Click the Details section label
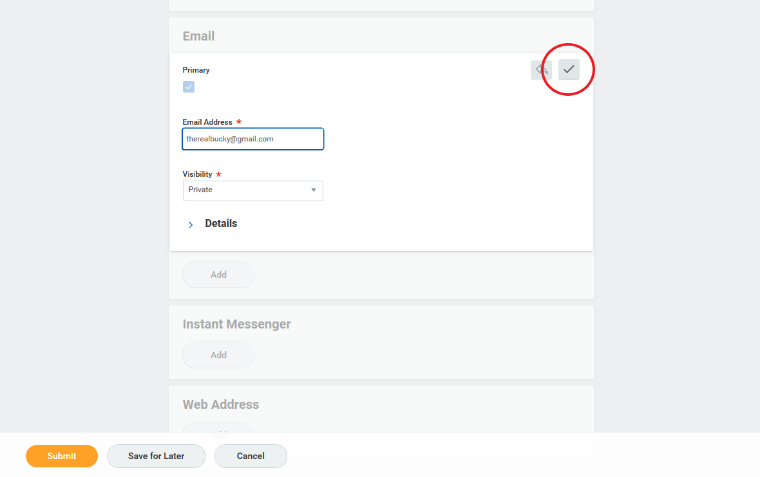 pyautogui.click(x=221, y=224)
